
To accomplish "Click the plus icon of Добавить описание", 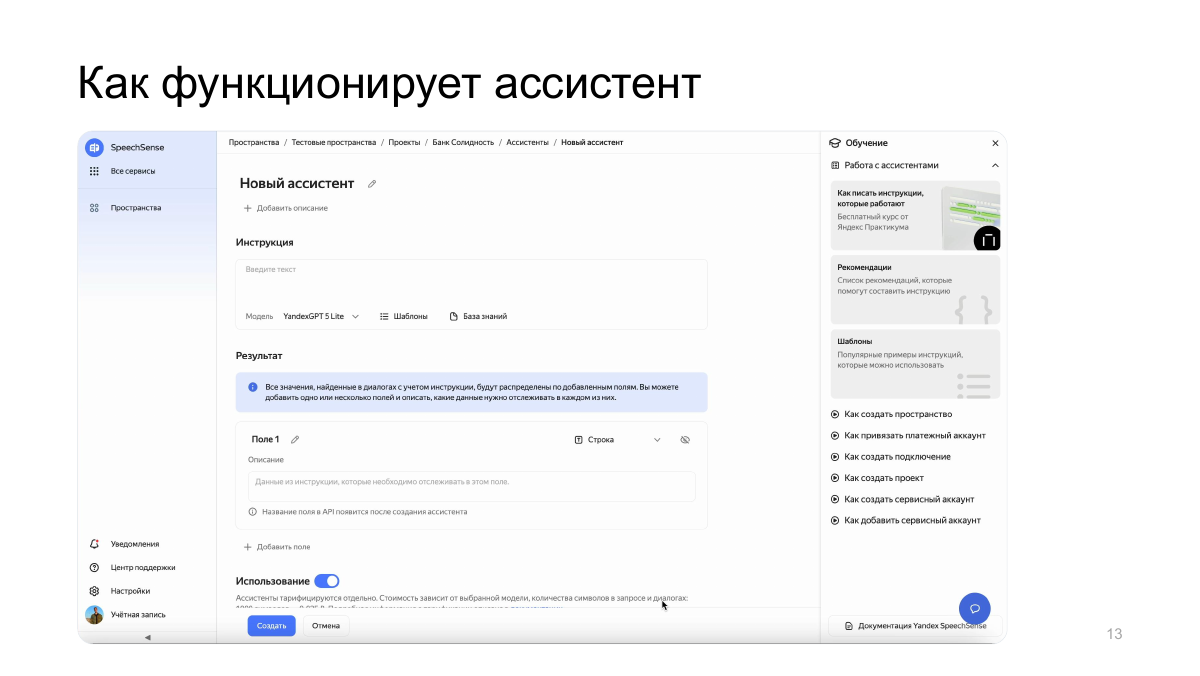I will [248, 208].
